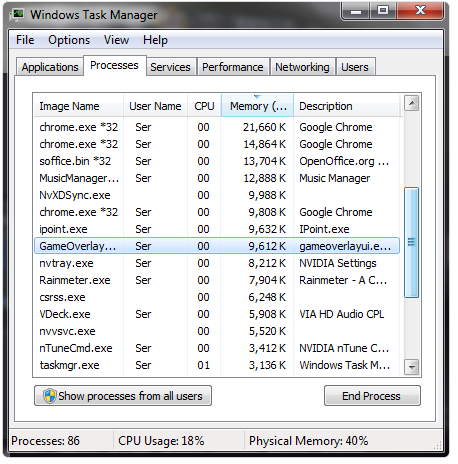
Task: Select the nvvsvc.exe process
Action: coord(217,331)
